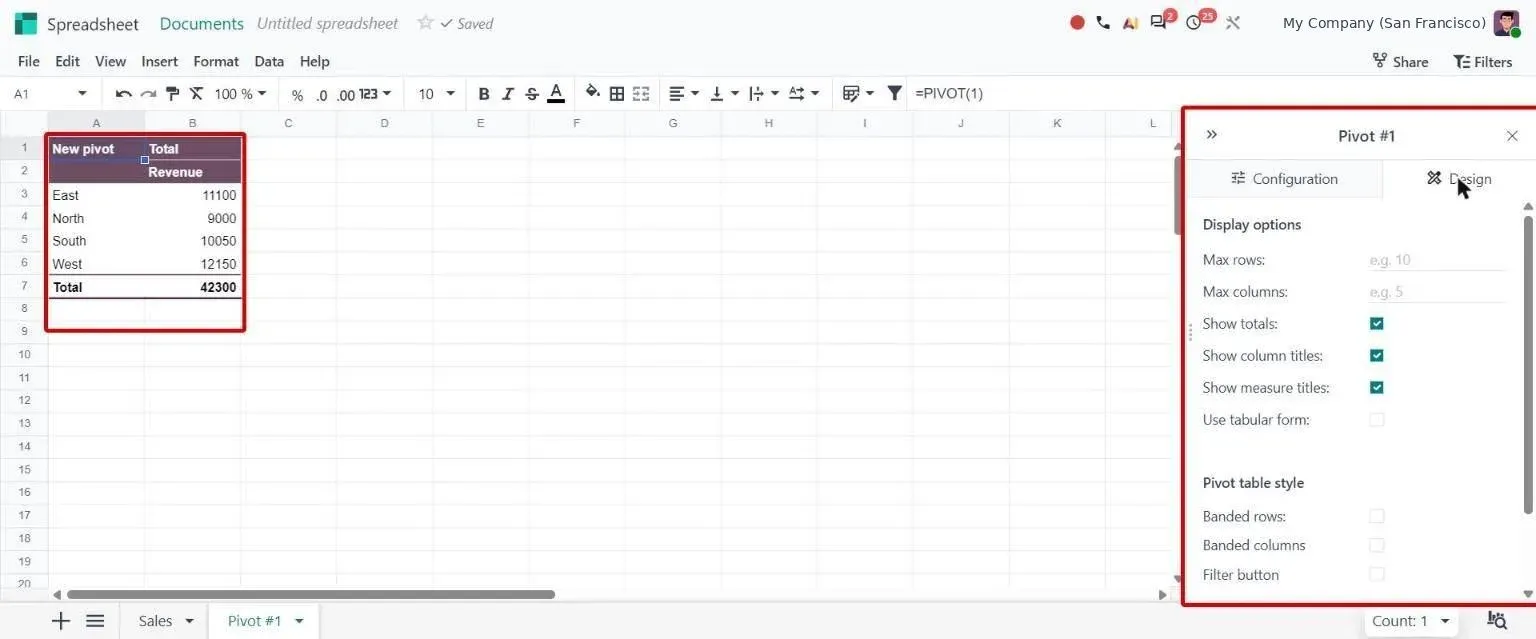1536x639 pixels.
Task: Enable Filter button checkbox
Action: point(1377,574)
